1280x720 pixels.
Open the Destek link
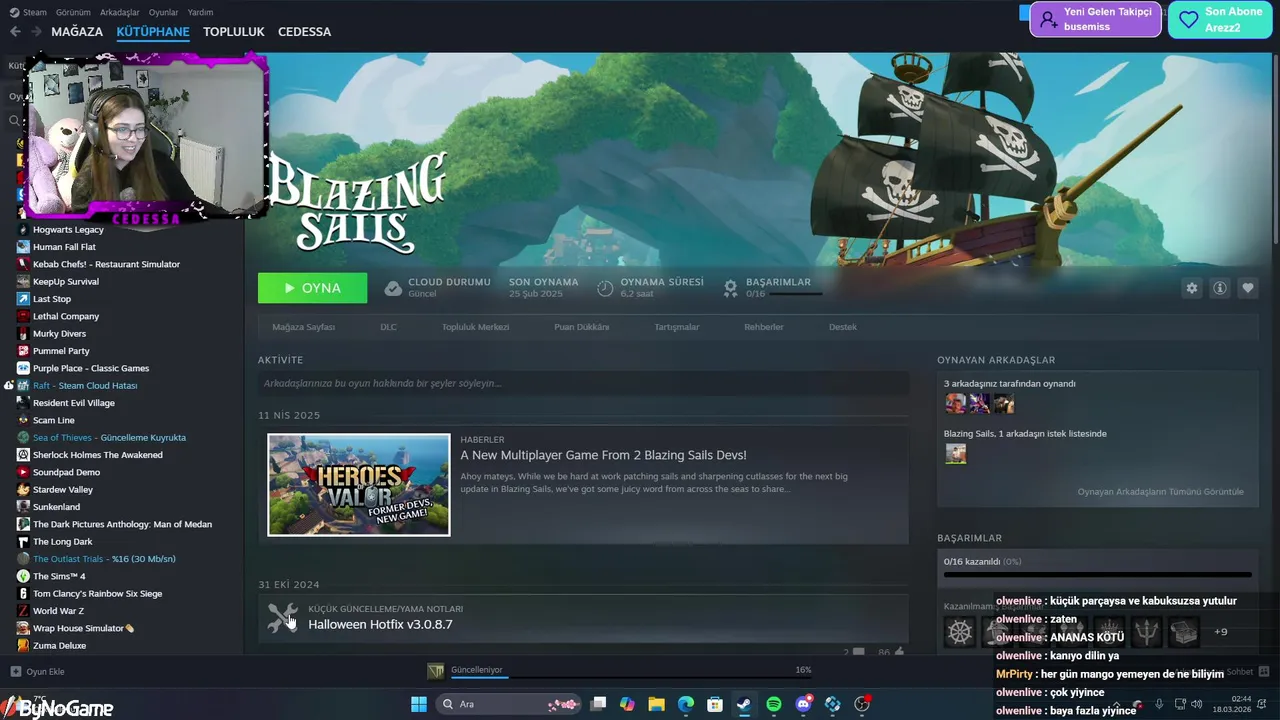(842, 327)
